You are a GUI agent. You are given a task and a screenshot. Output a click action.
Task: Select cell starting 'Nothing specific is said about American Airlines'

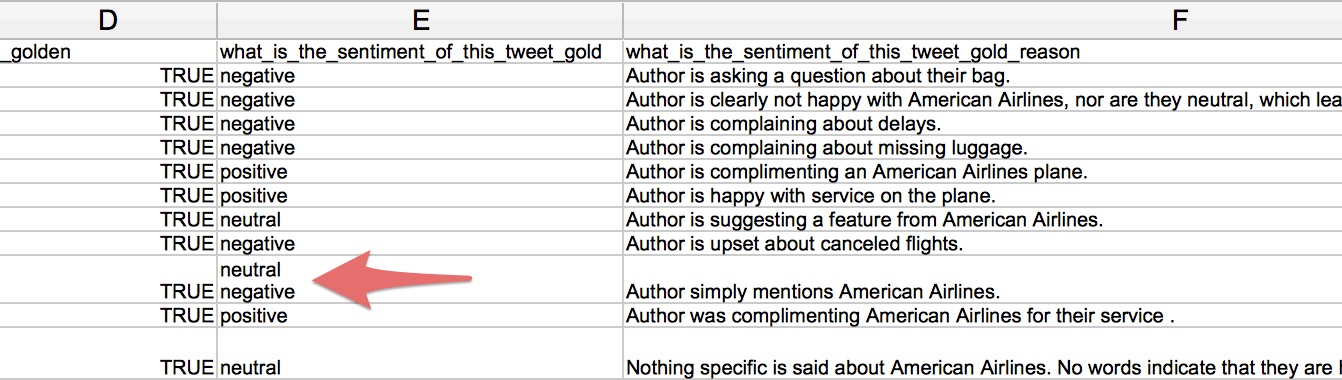[x=982, y=354]
